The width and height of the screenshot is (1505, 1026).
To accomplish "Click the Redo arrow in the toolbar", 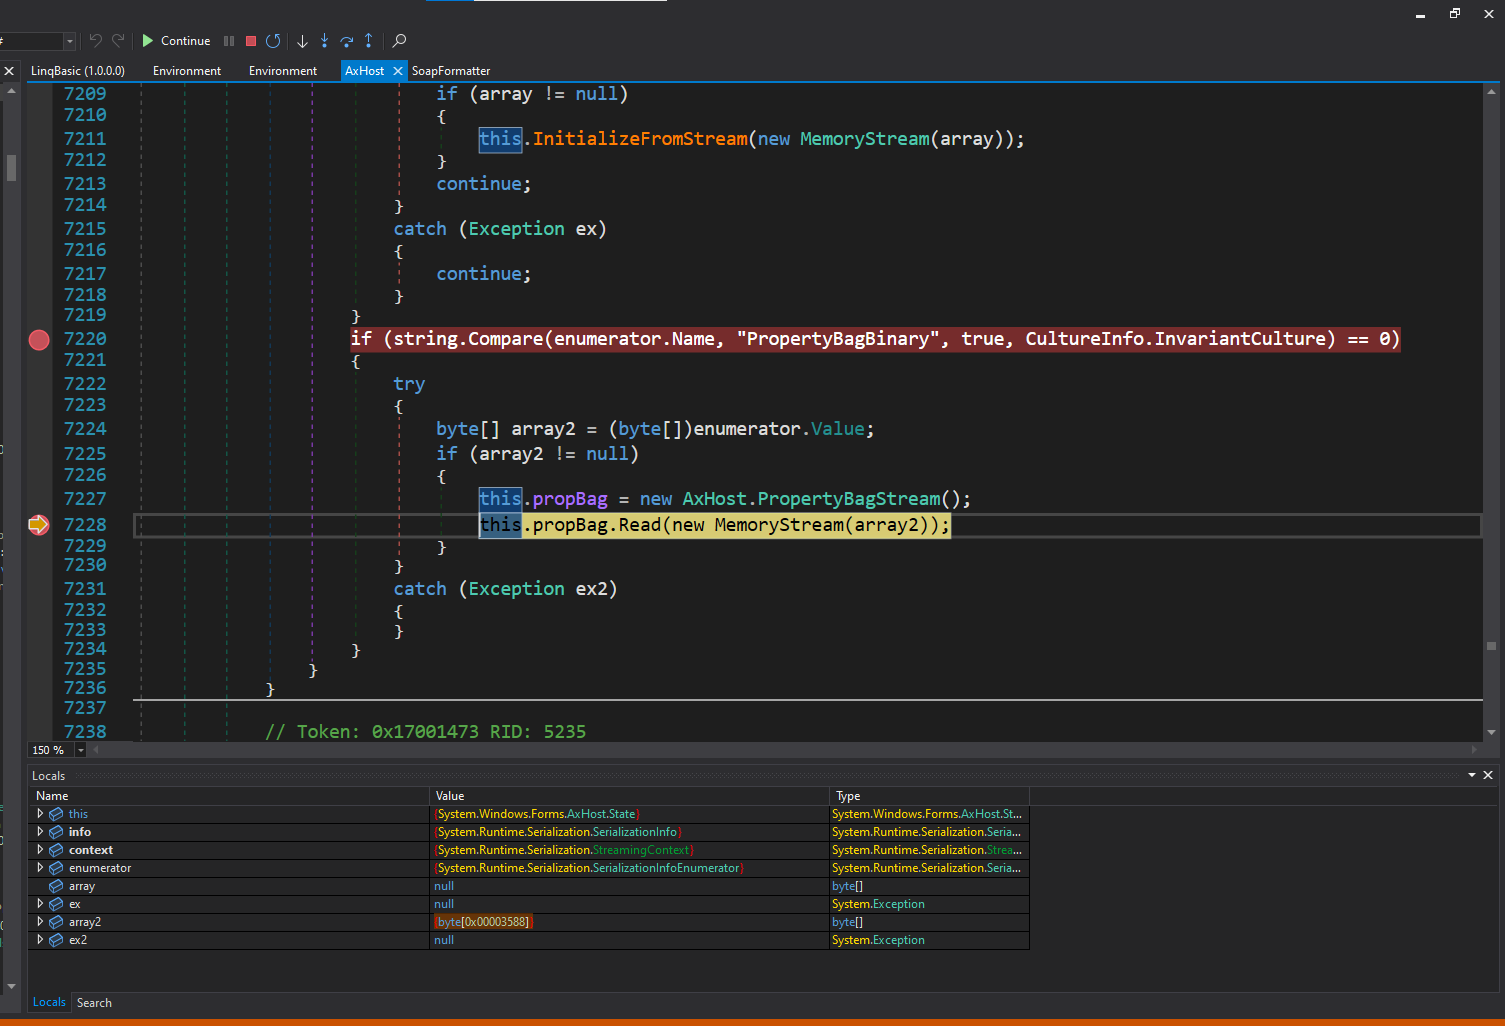I will (118, 41).
